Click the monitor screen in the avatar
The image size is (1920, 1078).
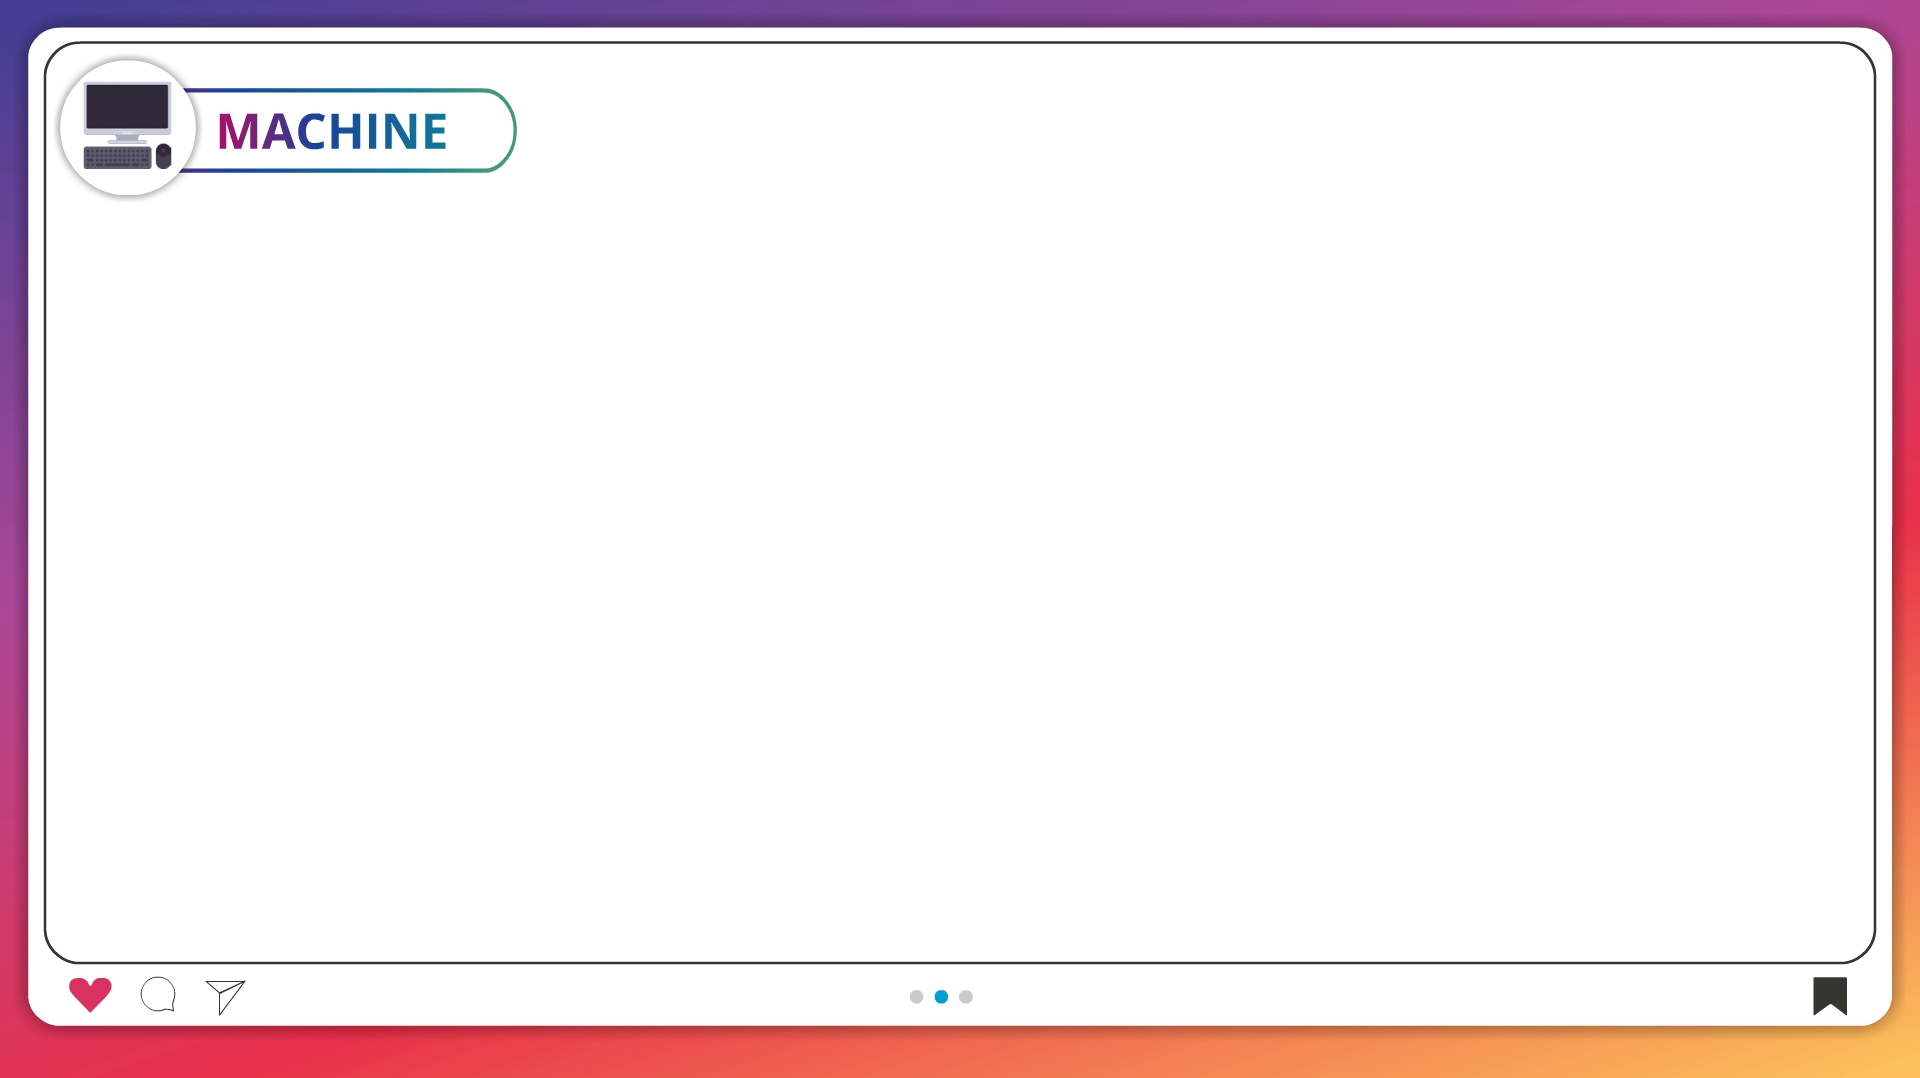[127, 106]
